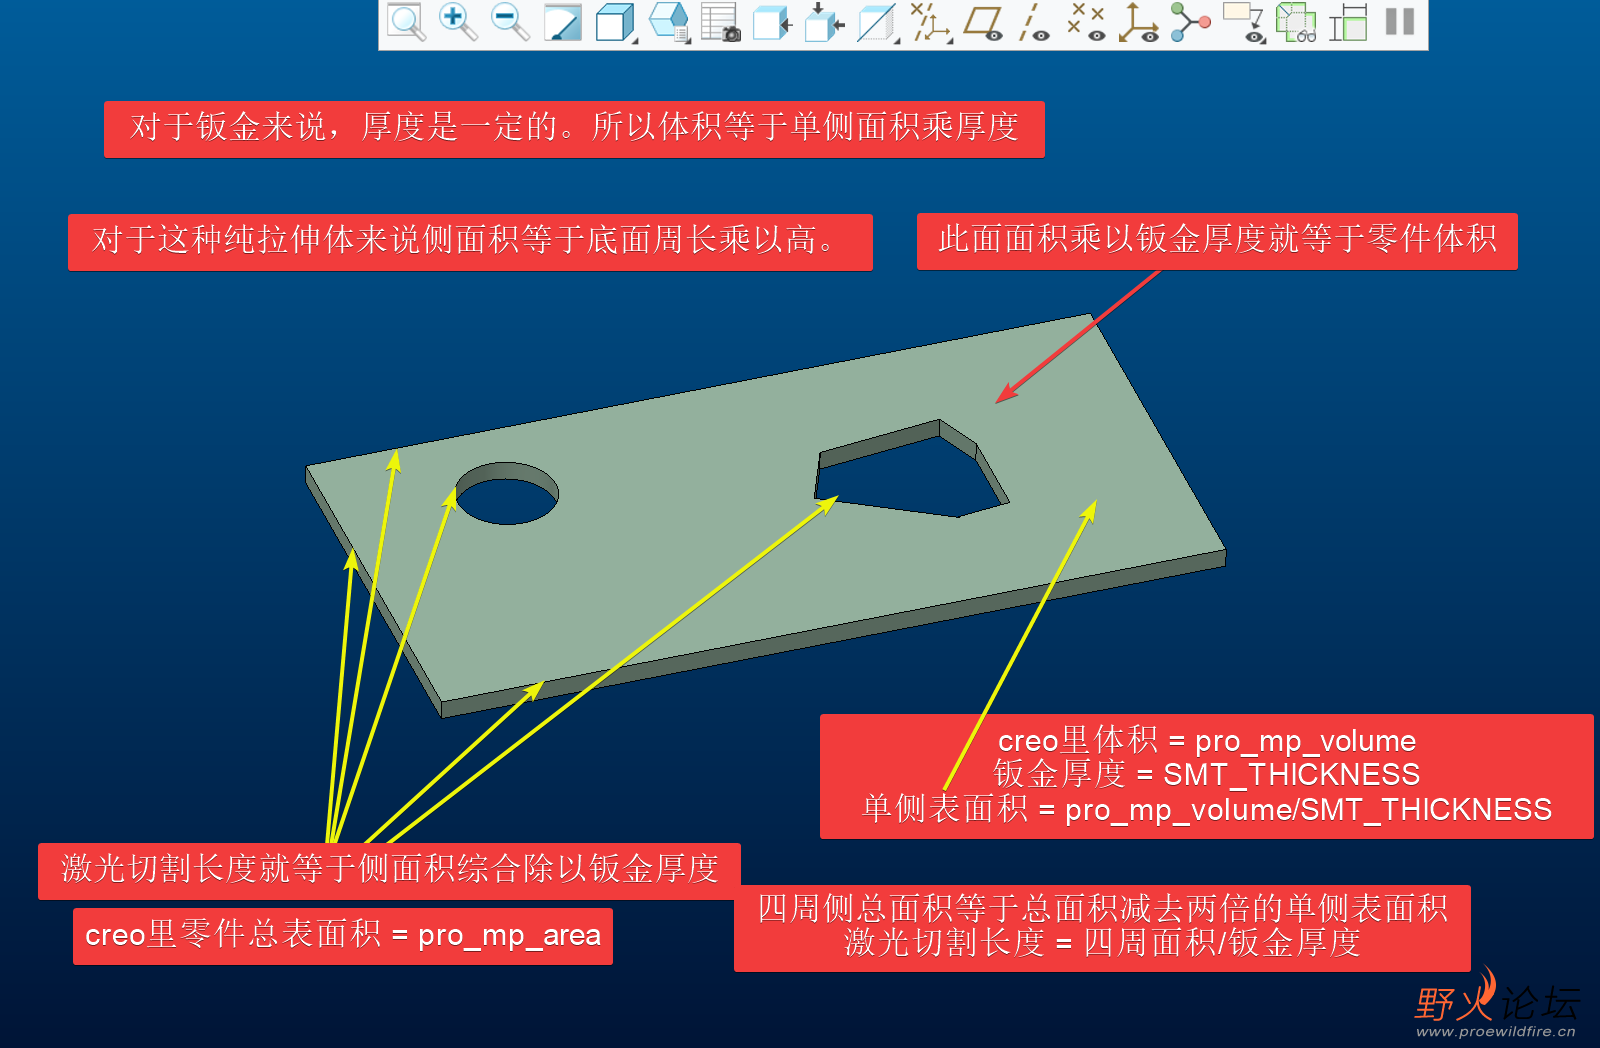Choose the Display Style cube icon
Screen dimensions: 1600x1048
(613, 22)
